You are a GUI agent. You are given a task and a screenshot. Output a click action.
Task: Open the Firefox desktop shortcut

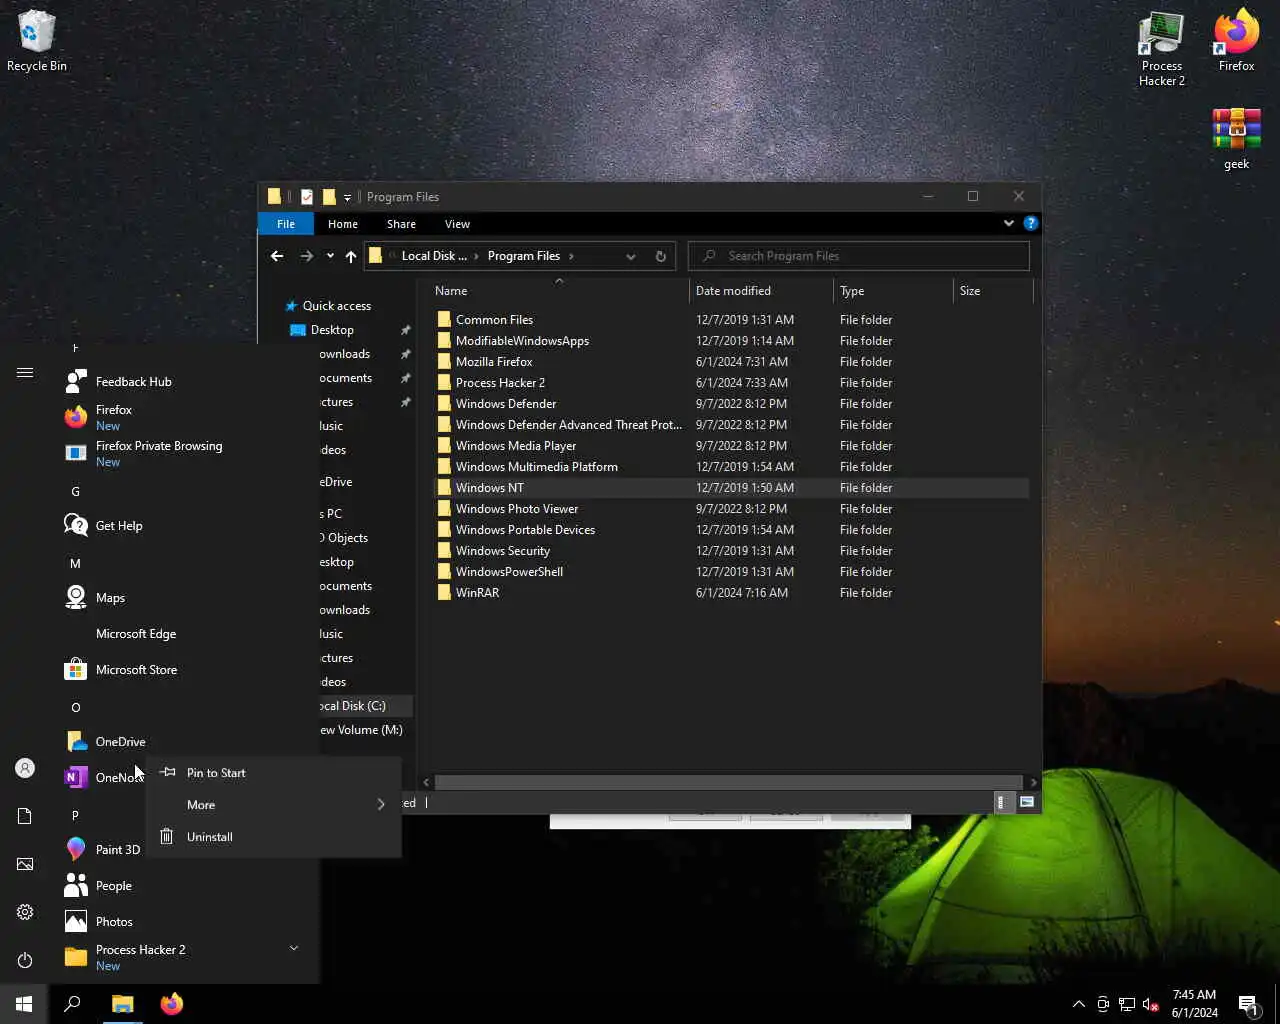click(1236, 42)
